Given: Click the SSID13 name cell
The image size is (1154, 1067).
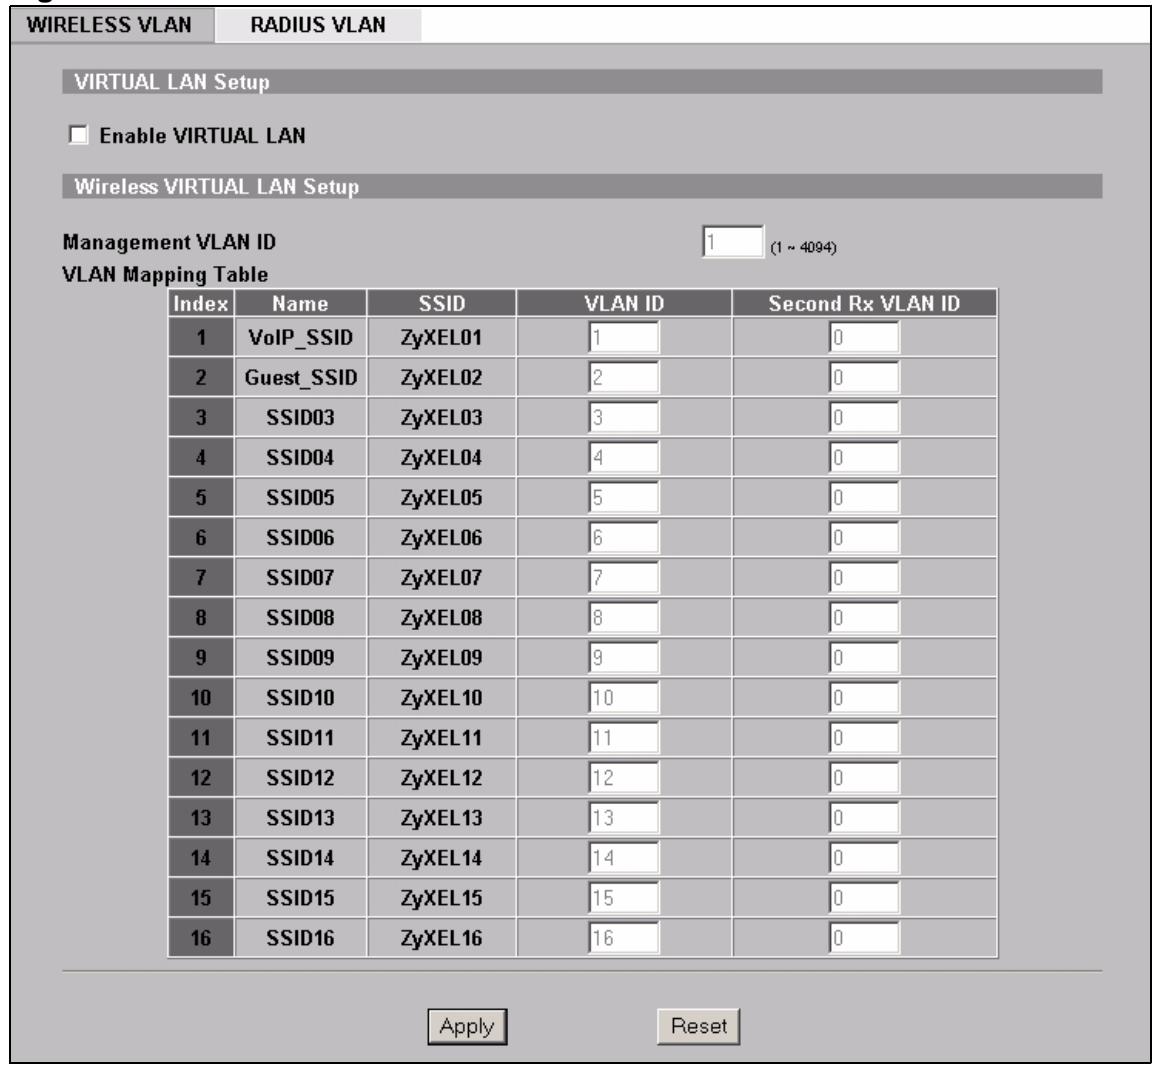Looking at the screenshot, I should 300,818.
